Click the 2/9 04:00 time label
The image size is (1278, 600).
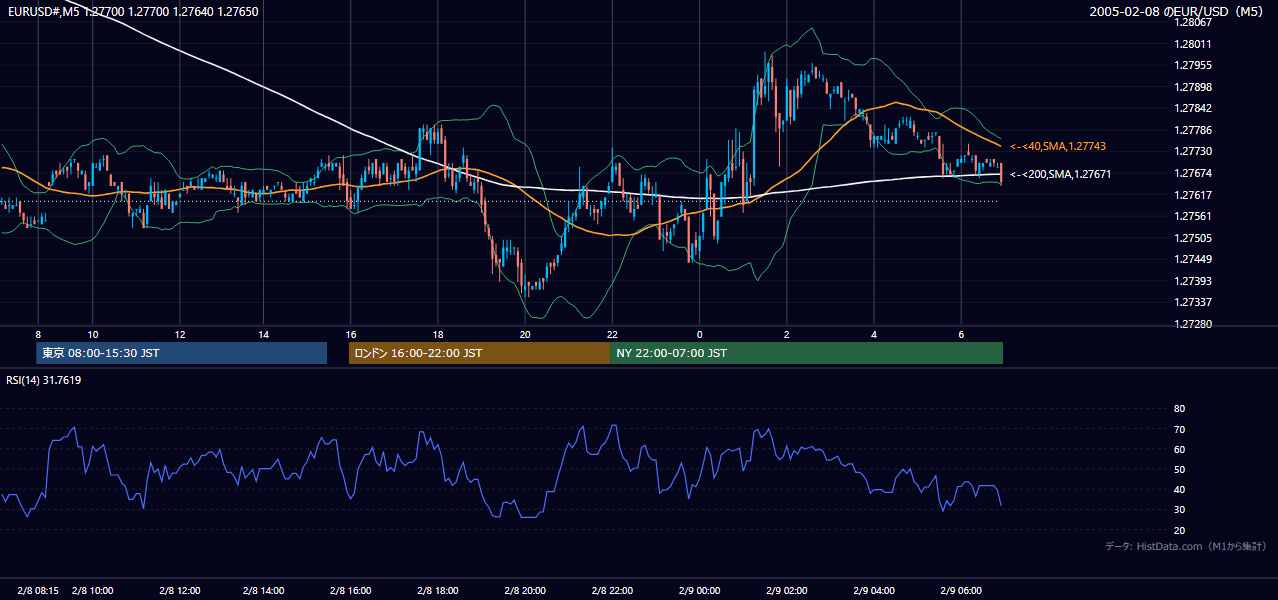pos(874,590)
